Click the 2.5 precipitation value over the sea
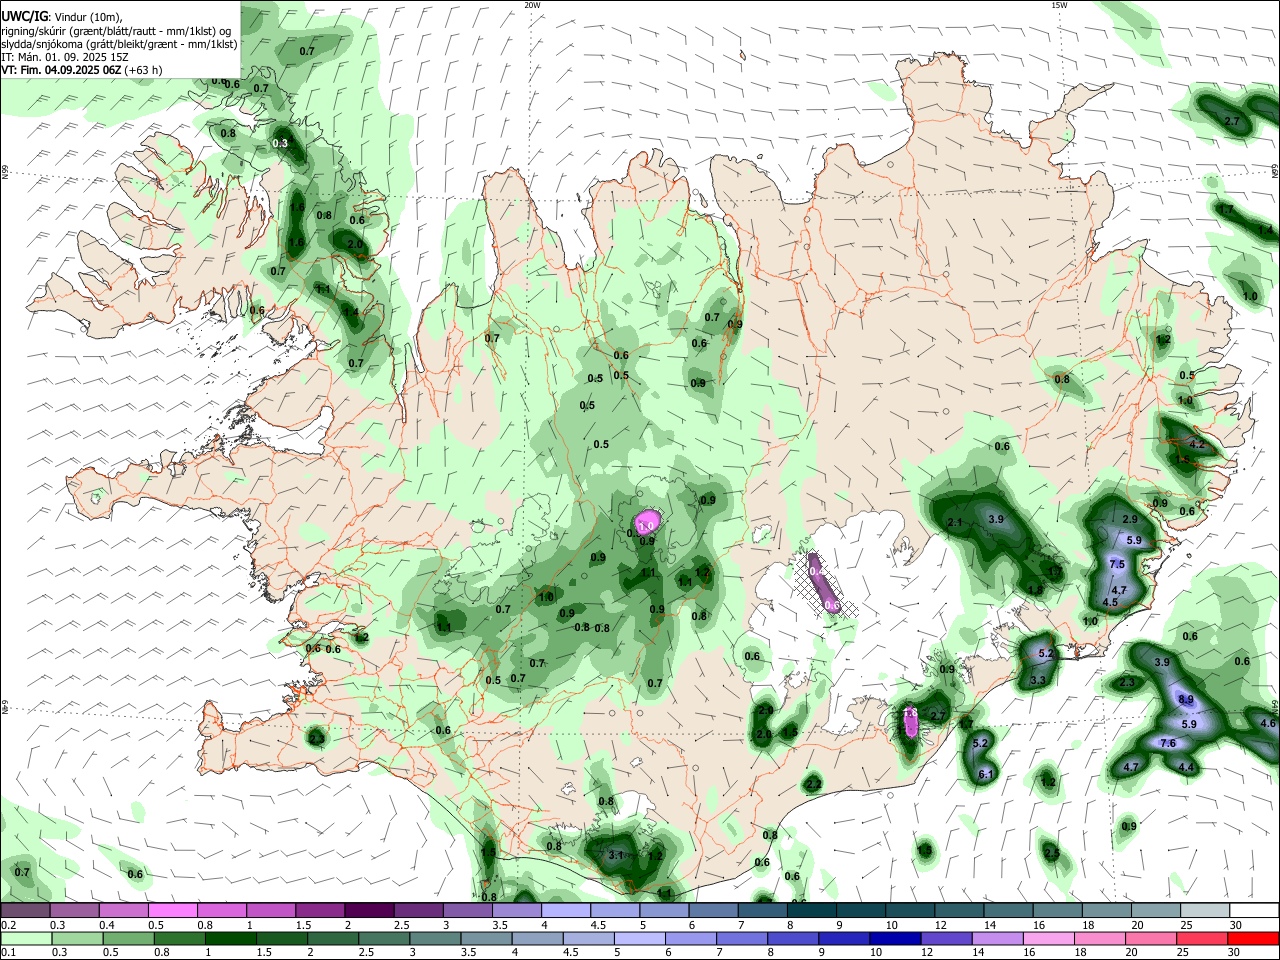Viewport: 1280px width, 960px height. [1051, 853]
